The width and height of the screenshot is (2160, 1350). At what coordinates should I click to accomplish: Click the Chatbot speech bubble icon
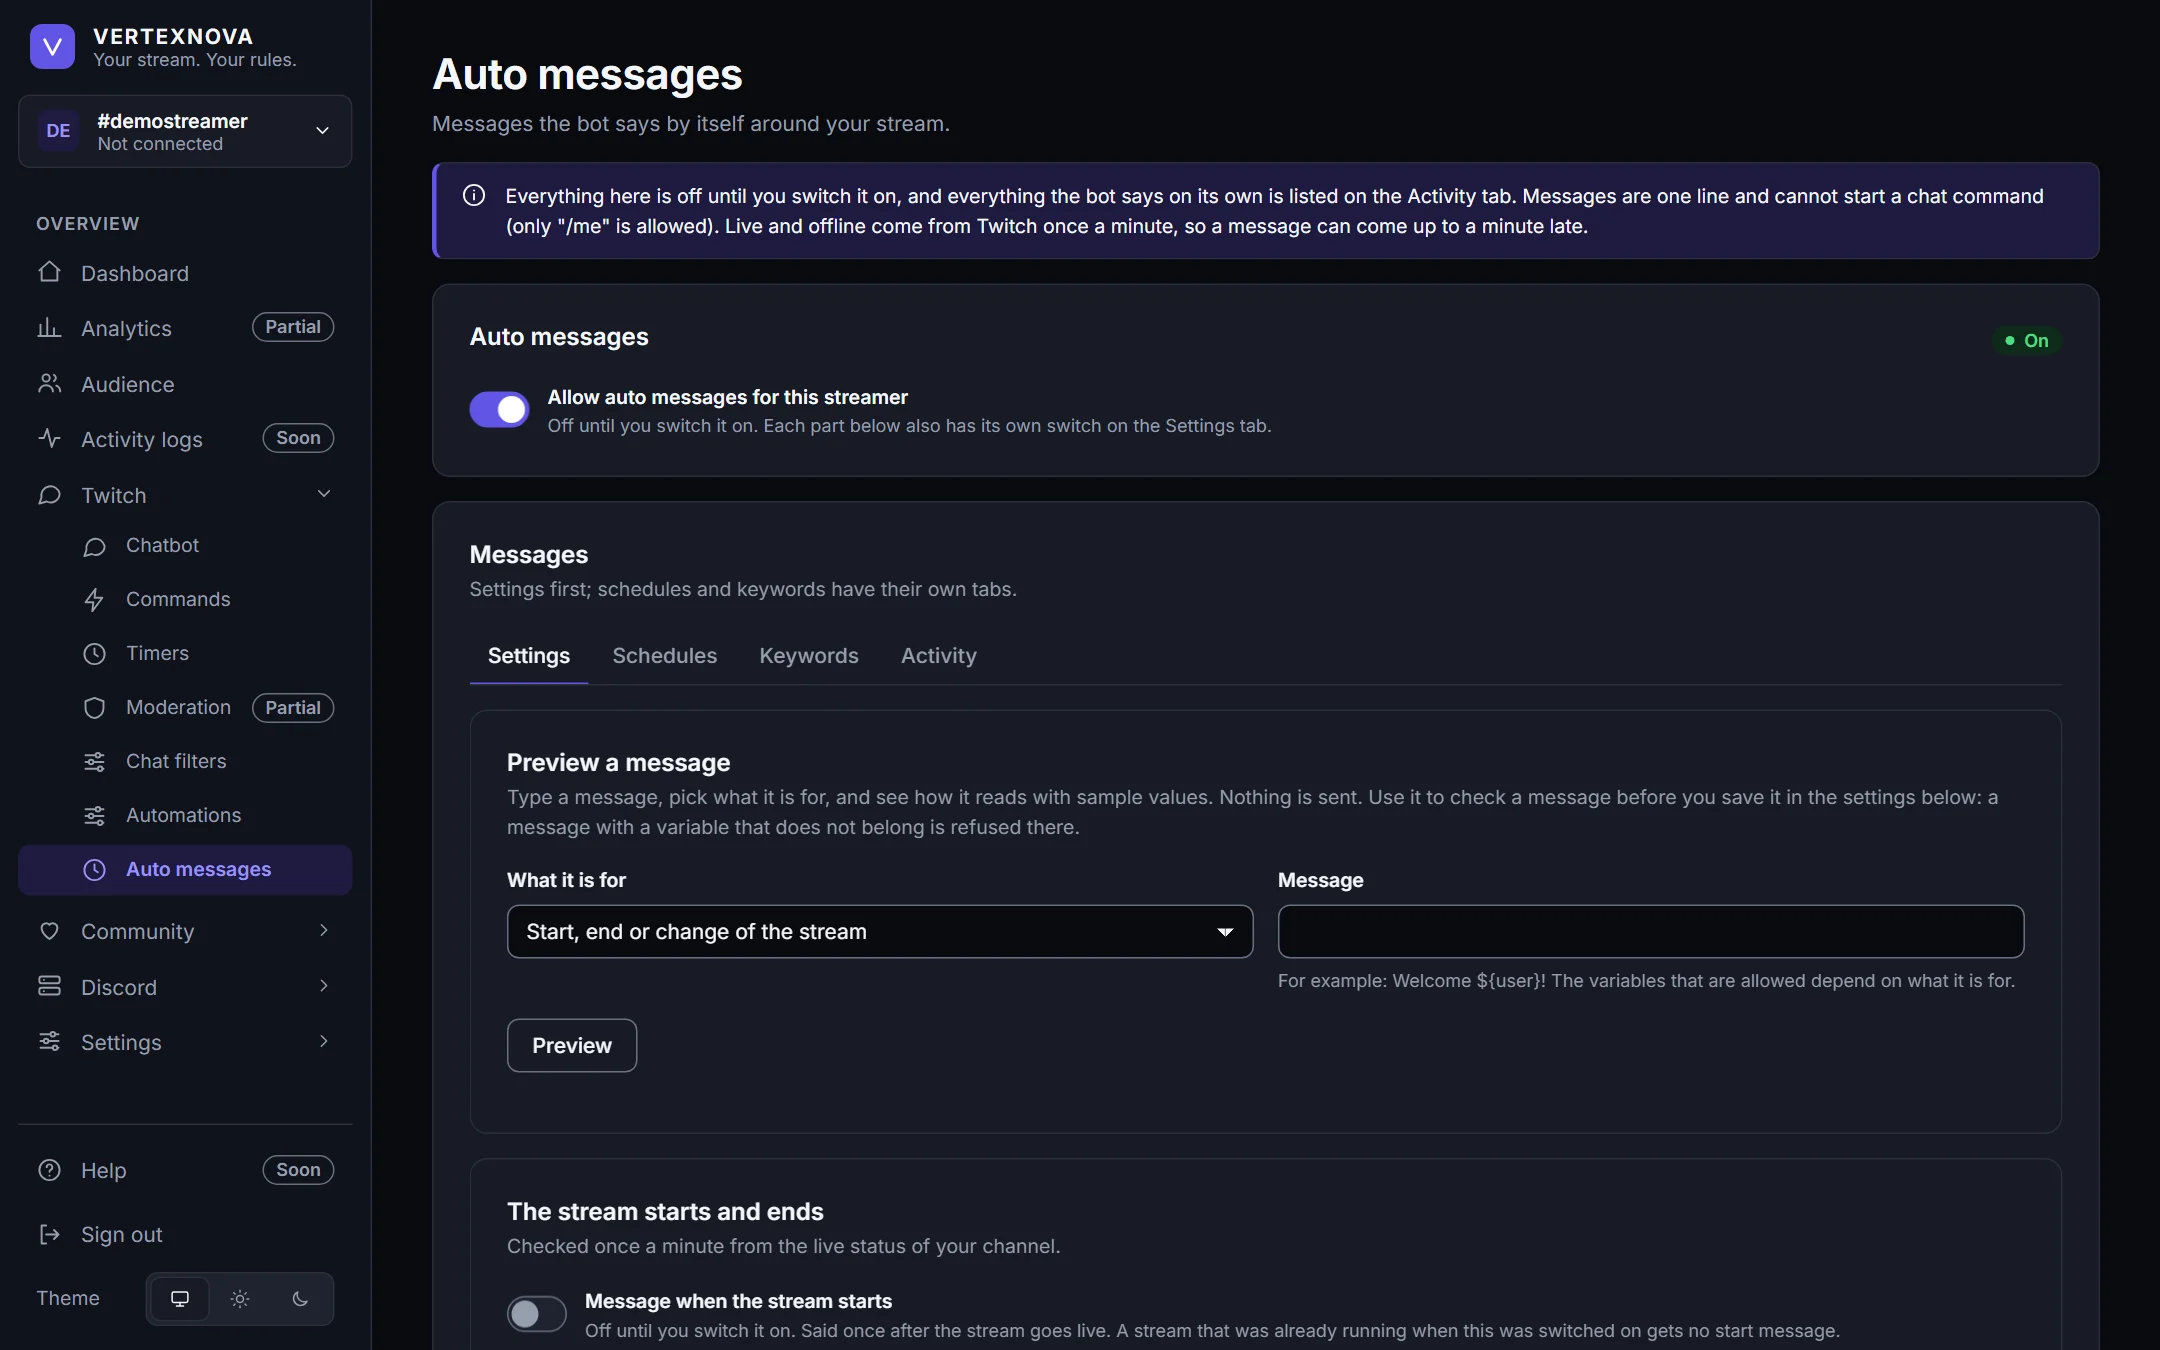[94, 546]
